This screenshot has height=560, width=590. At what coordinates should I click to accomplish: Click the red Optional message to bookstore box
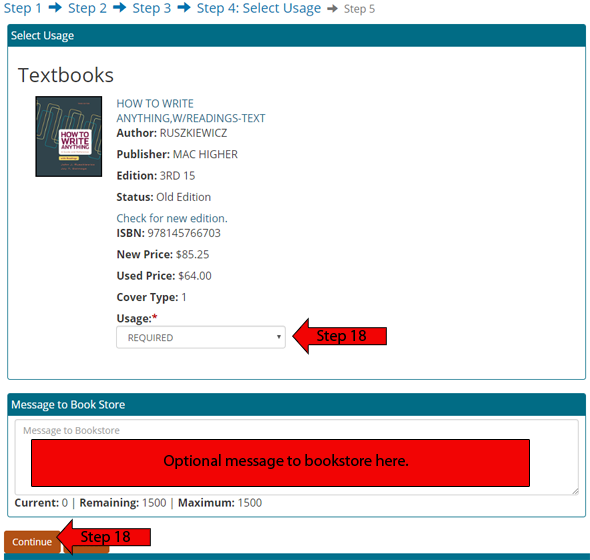point(280,463)
